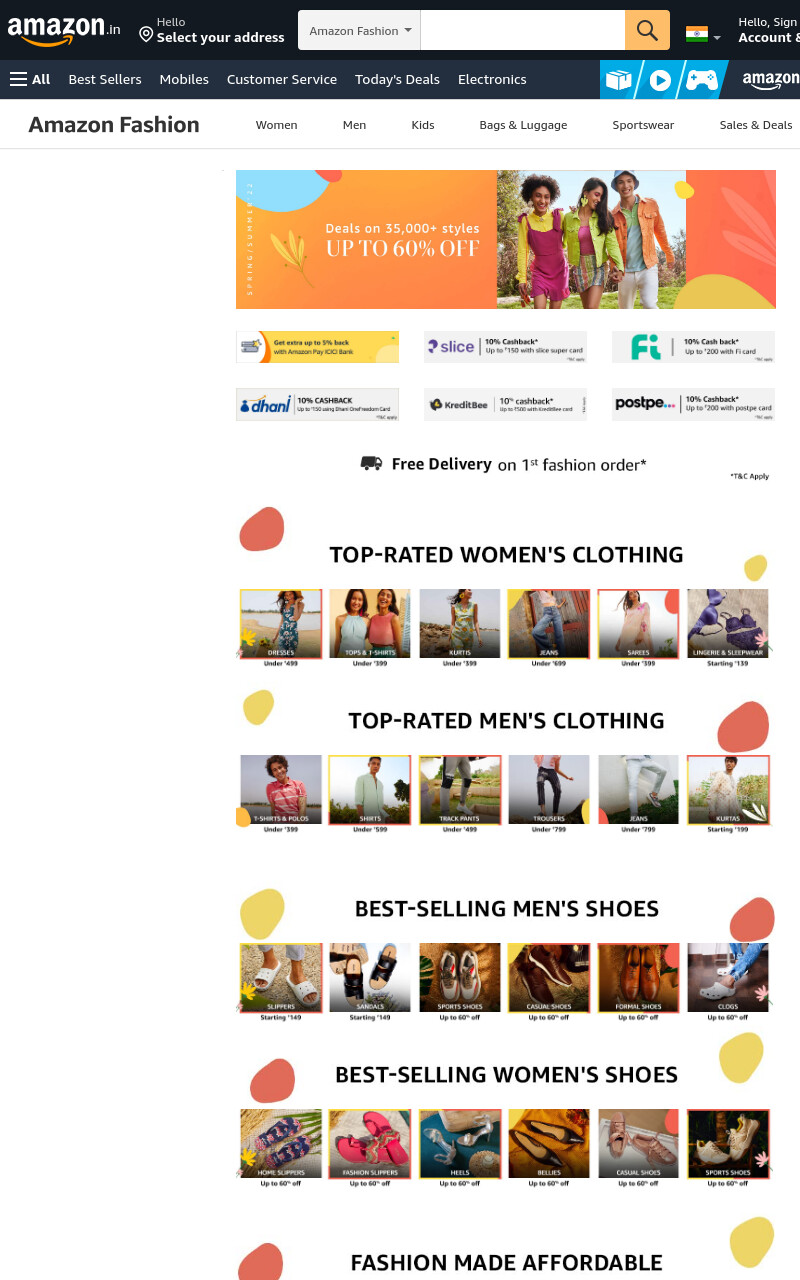Click the Up to 60% off banner
Image resolution: width=800 pixels, height=1280 pixels.
pyautogui.click(x=506, y=239)
